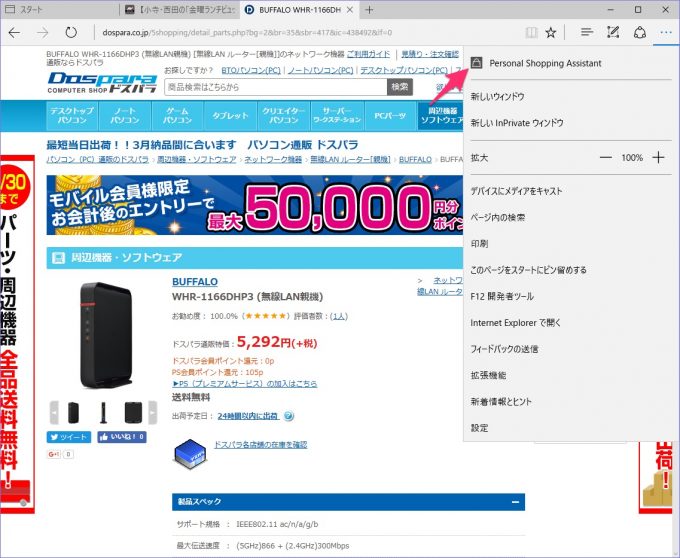This screenshot has height=558, width=680.
Task: Focus the 商品検索 search field
Action: click(276, 87)
